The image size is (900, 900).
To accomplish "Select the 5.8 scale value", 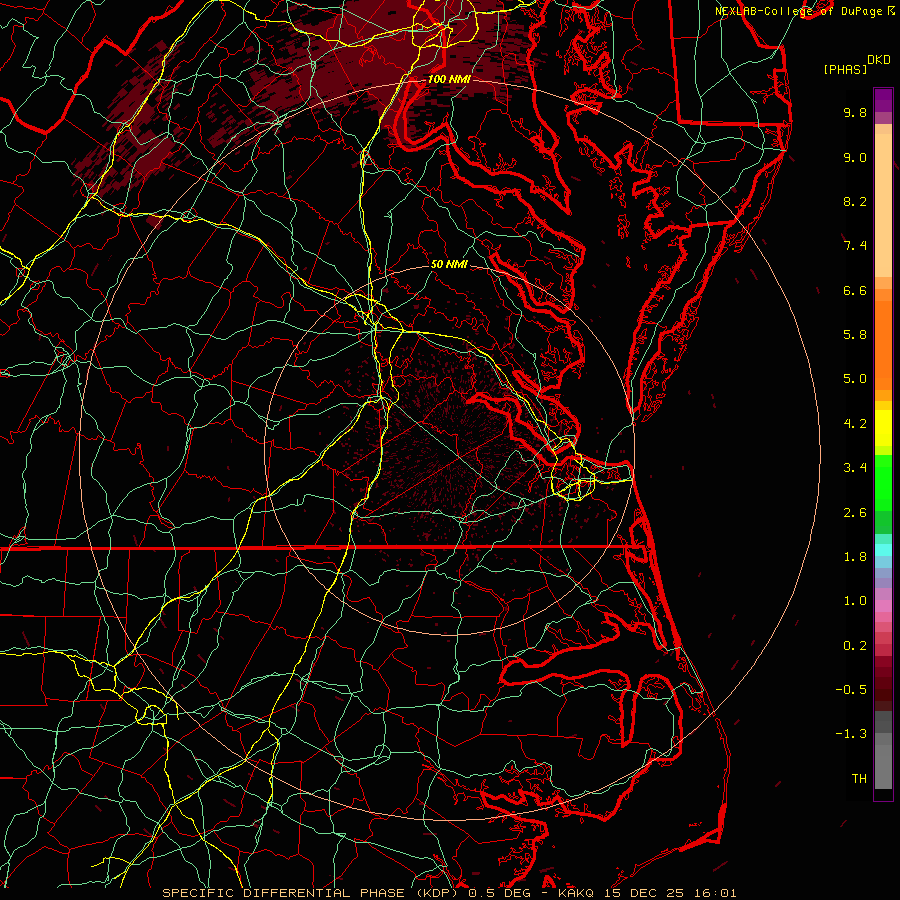I will 855,335.
